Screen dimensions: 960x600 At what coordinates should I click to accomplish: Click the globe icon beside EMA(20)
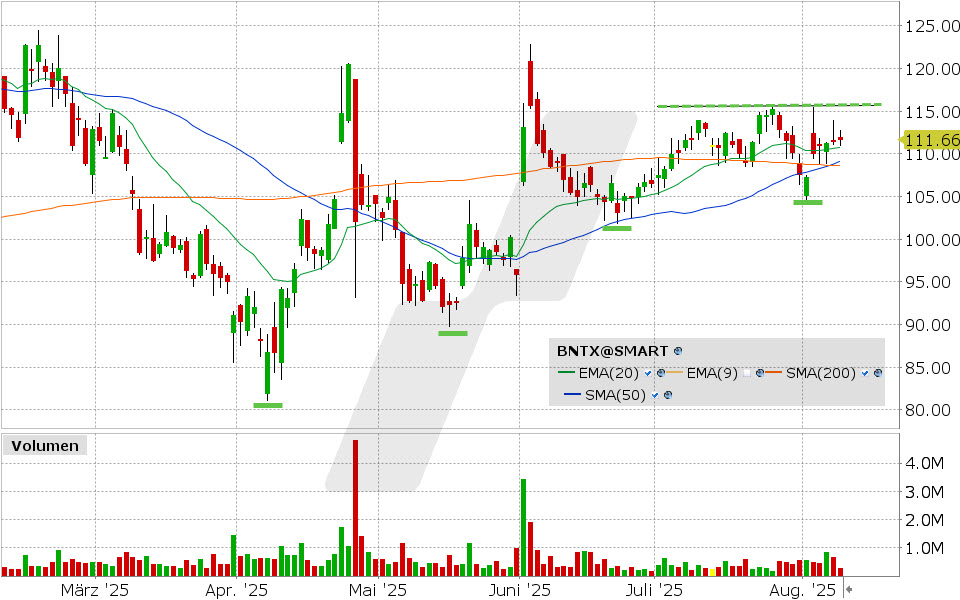pyautogui.click(x=661, y=373)
